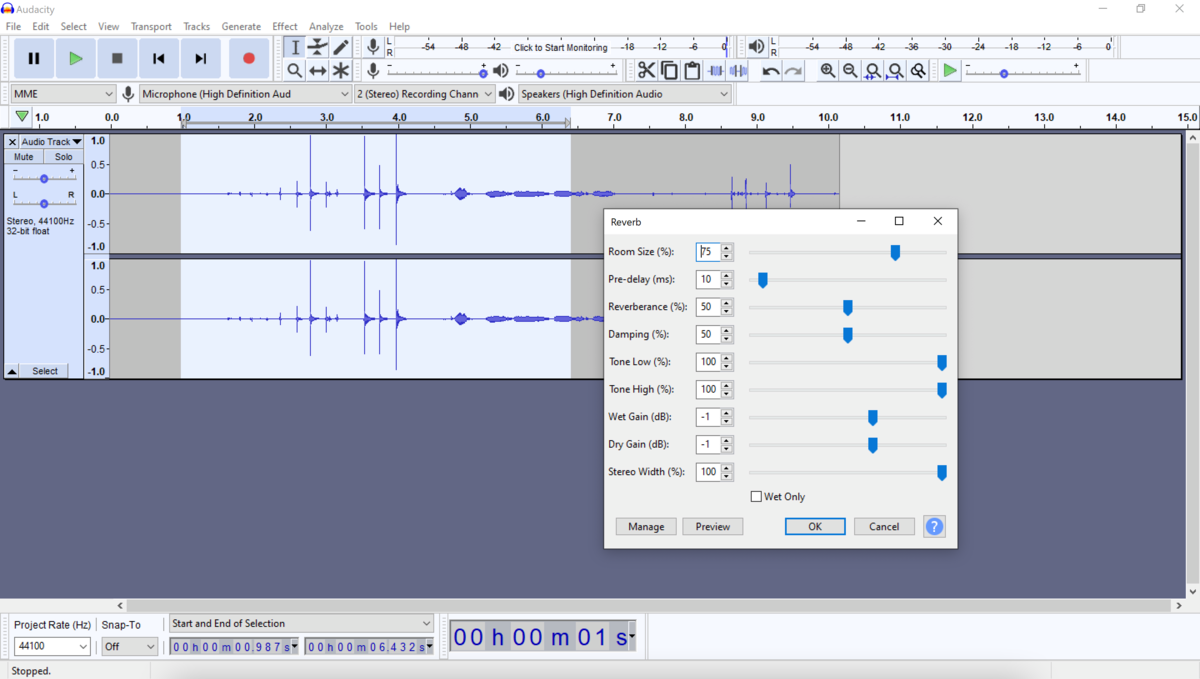1200x679 pixels.
Task: Click the Copy icon in edit toolbar
Action: tap(669, 71)
